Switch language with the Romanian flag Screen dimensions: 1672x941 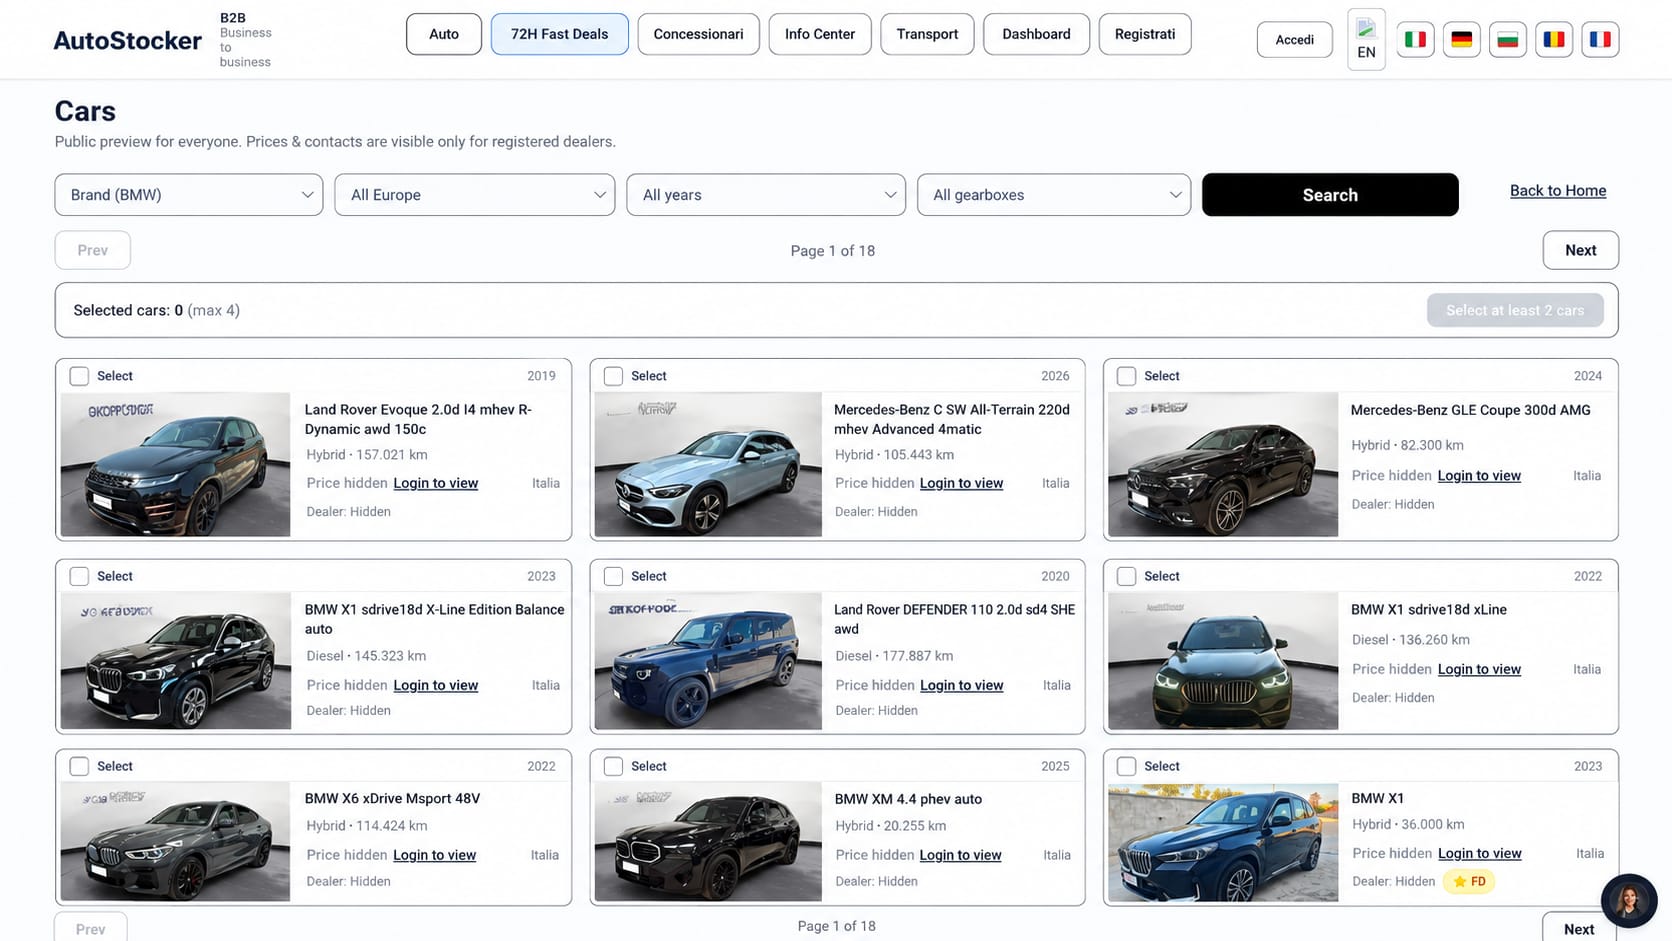click(x=1554, y=39)
